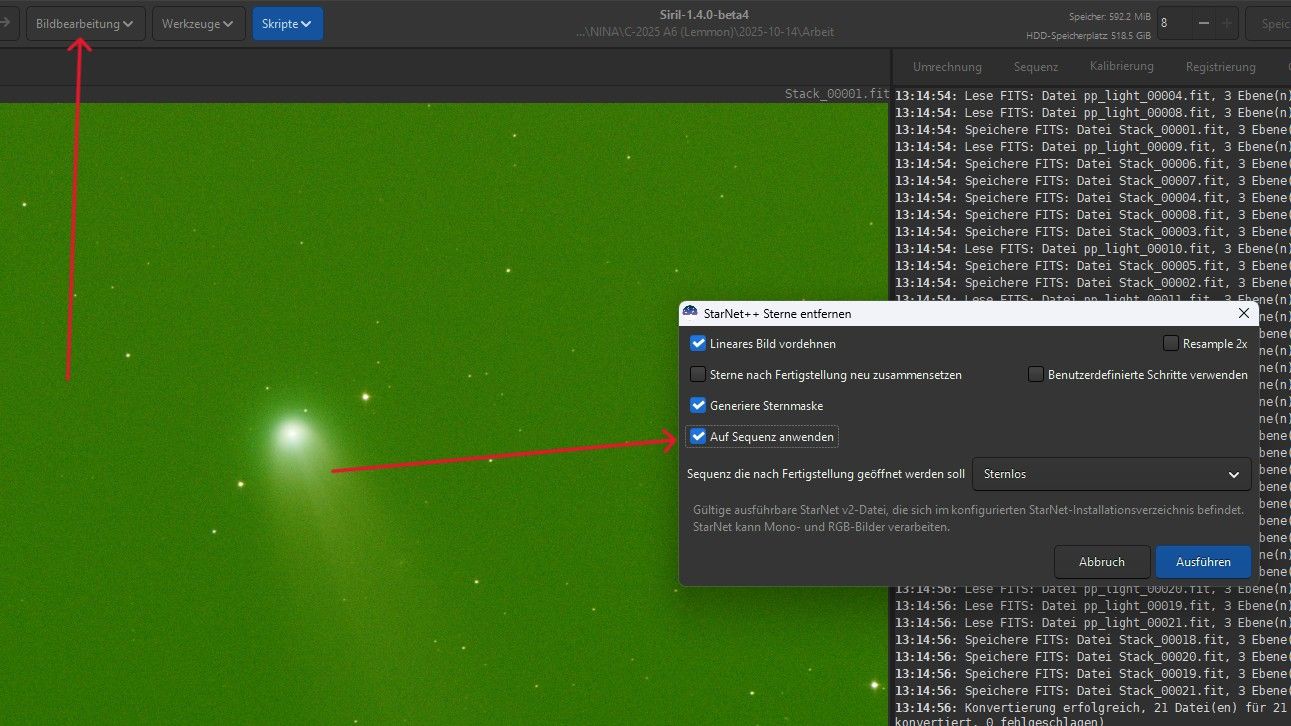Viewport: 1291px width, 726px height.
Task: Enable Resample 2x checkbox
Action: pyautogui.click(x=1171, y=343)
